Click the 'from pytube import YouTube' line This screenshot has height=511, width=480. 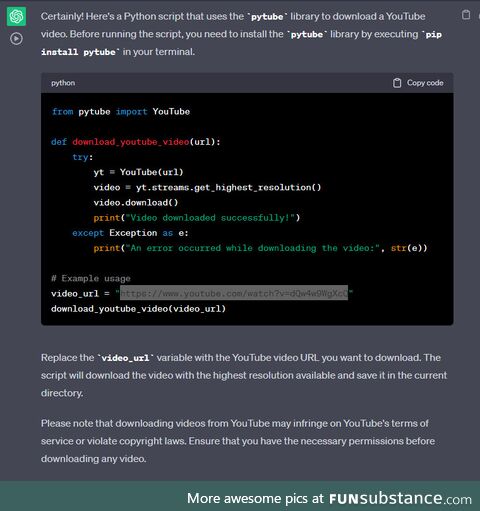click(x=121, y=112)
